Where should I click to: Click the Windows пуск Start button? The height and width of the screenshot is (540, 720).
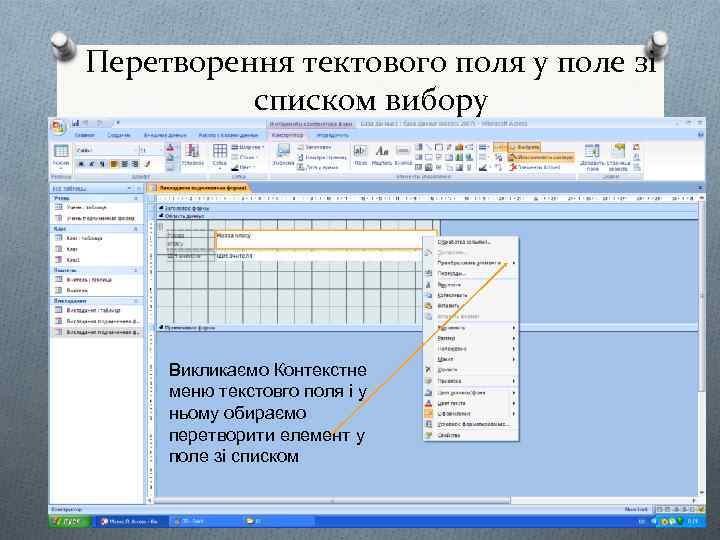[x=71, y=522]
